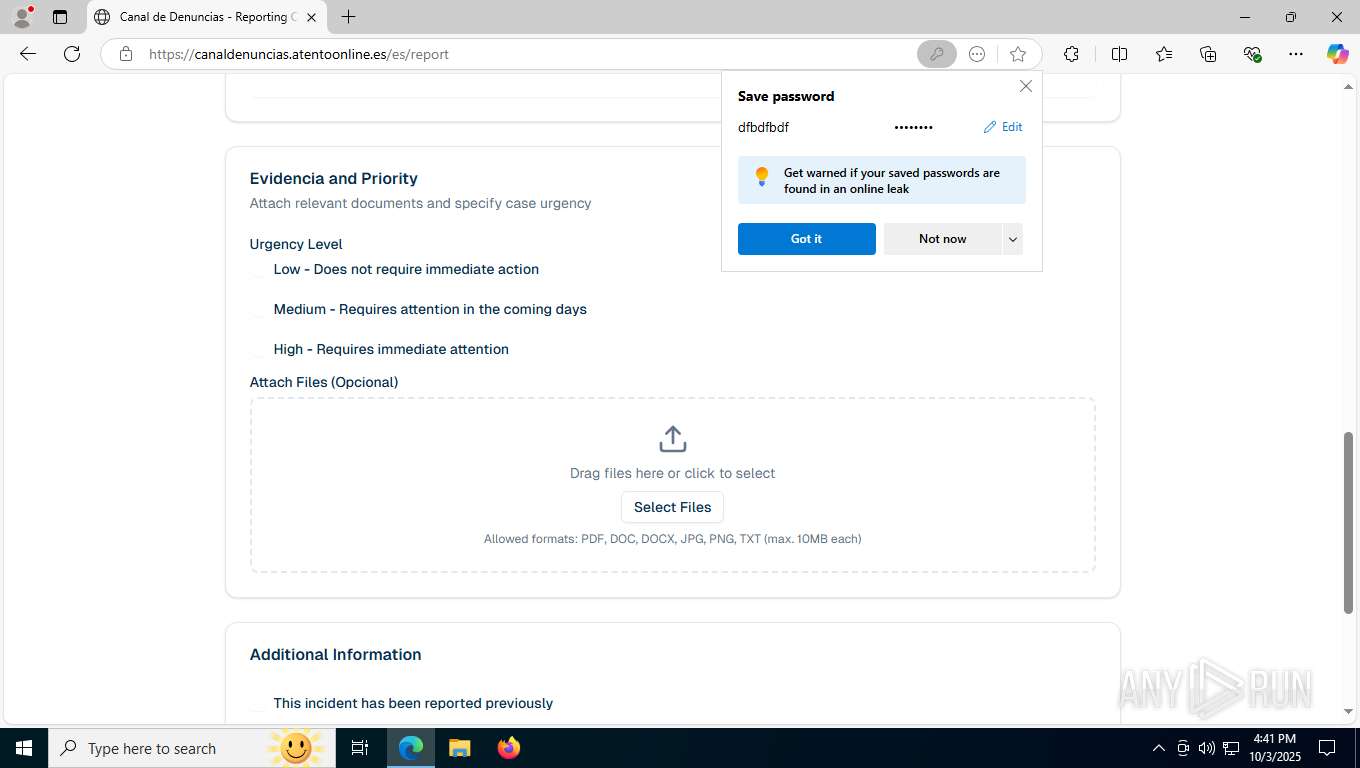Open the volume speaker tray icon
This screenshot has width=1360, height=768.
click(1207, 748)
